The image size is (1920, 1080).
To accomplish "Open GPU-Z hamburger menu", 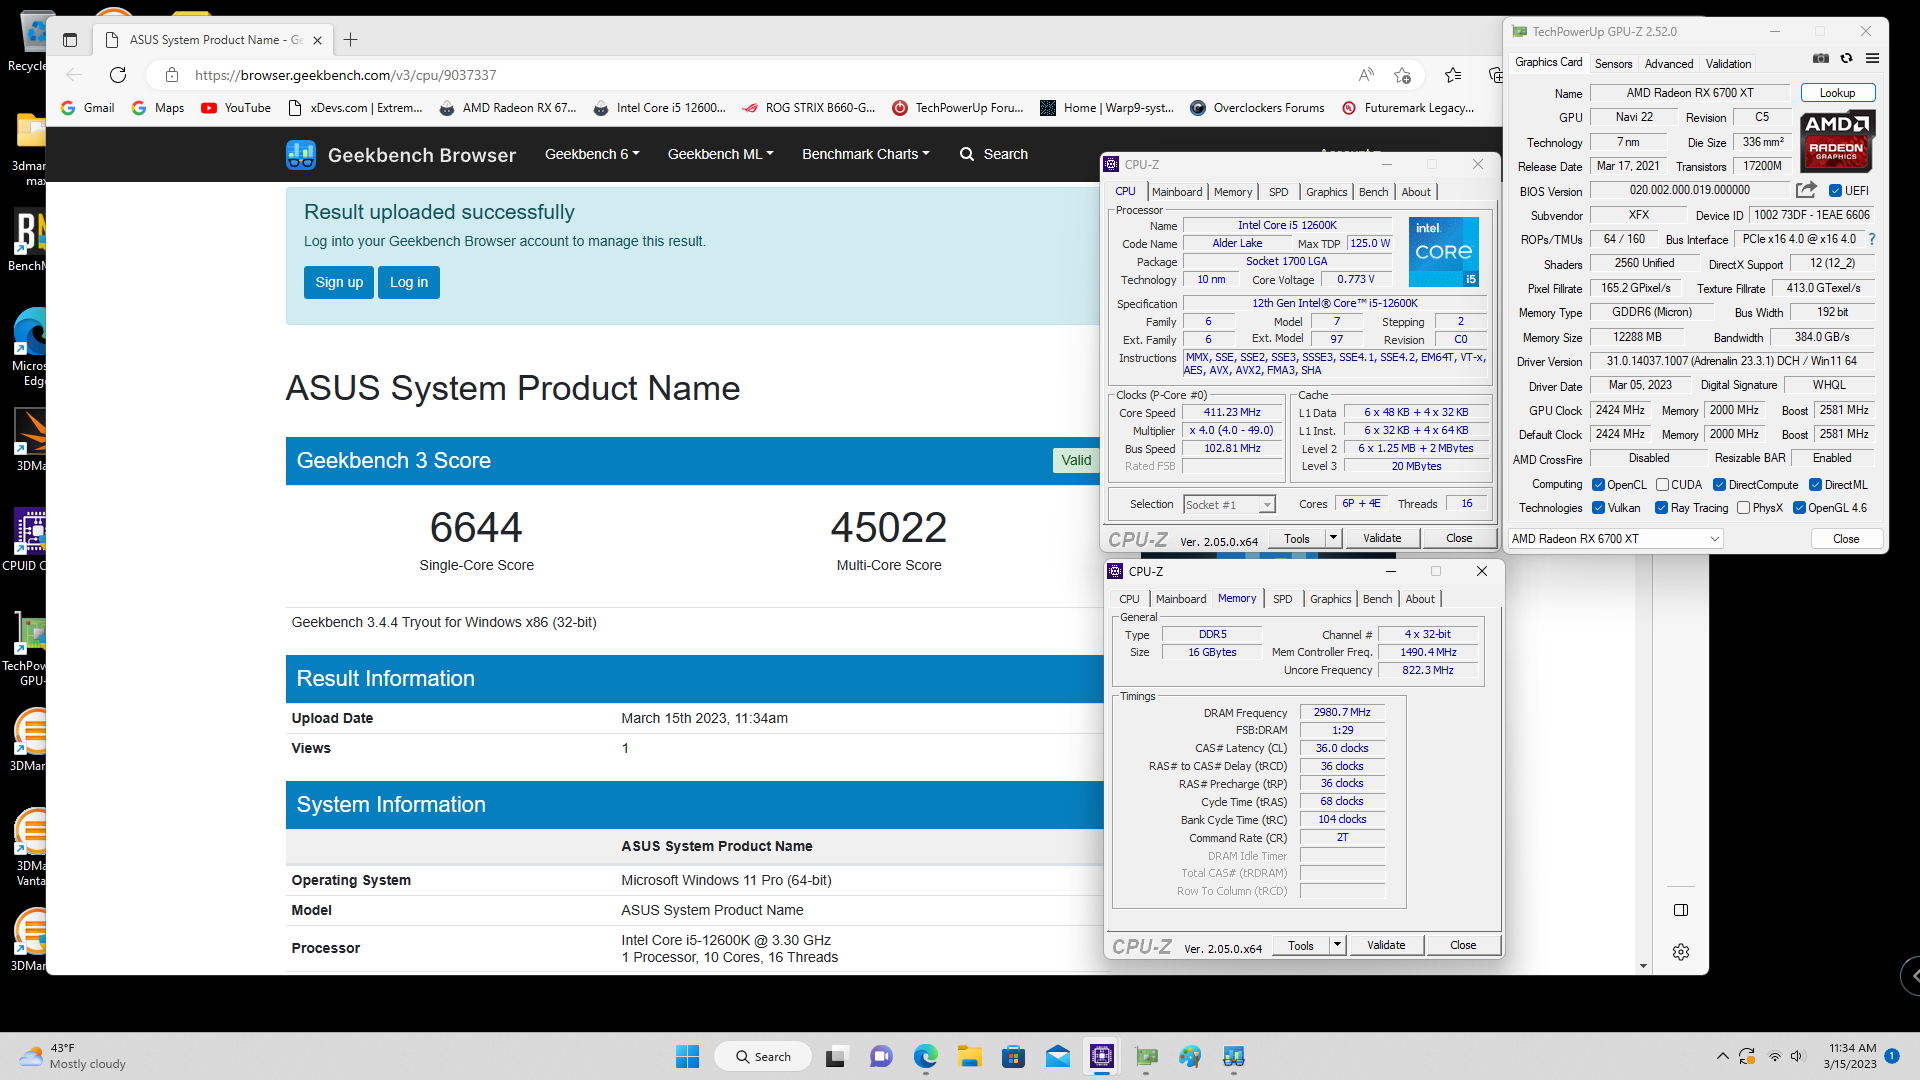I will tap(1873, 59).
